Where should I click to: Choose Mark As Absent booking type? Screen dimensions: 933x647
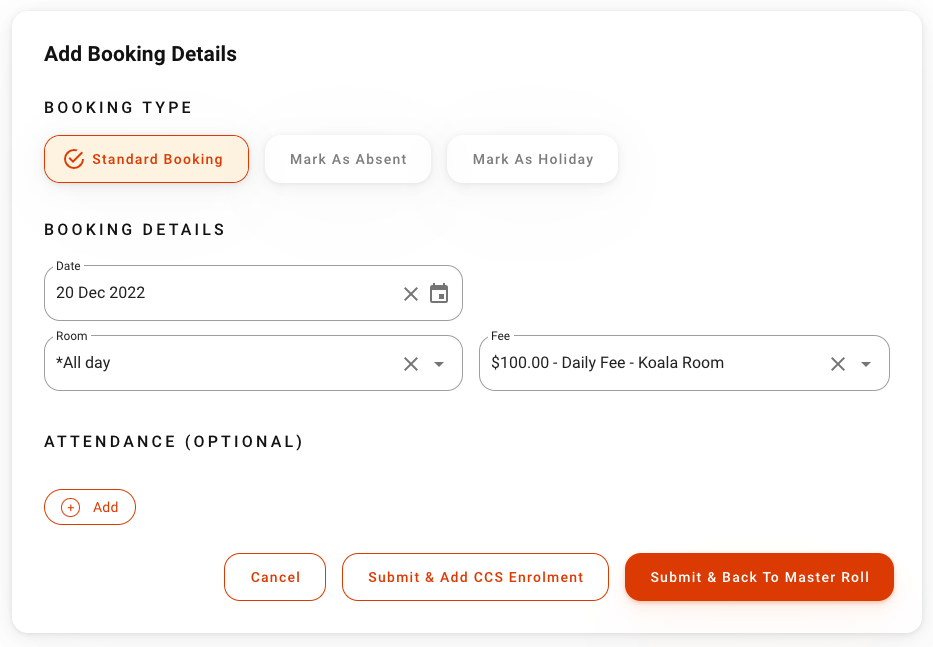(348, 159)
